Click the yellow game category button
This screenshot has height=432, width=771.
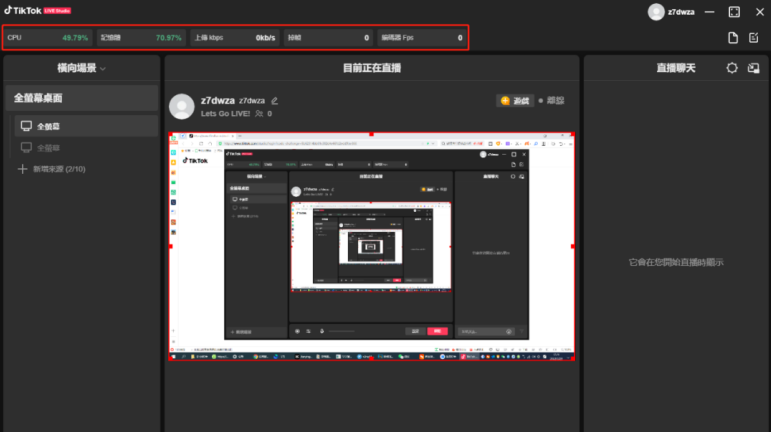tap(515, 101)
